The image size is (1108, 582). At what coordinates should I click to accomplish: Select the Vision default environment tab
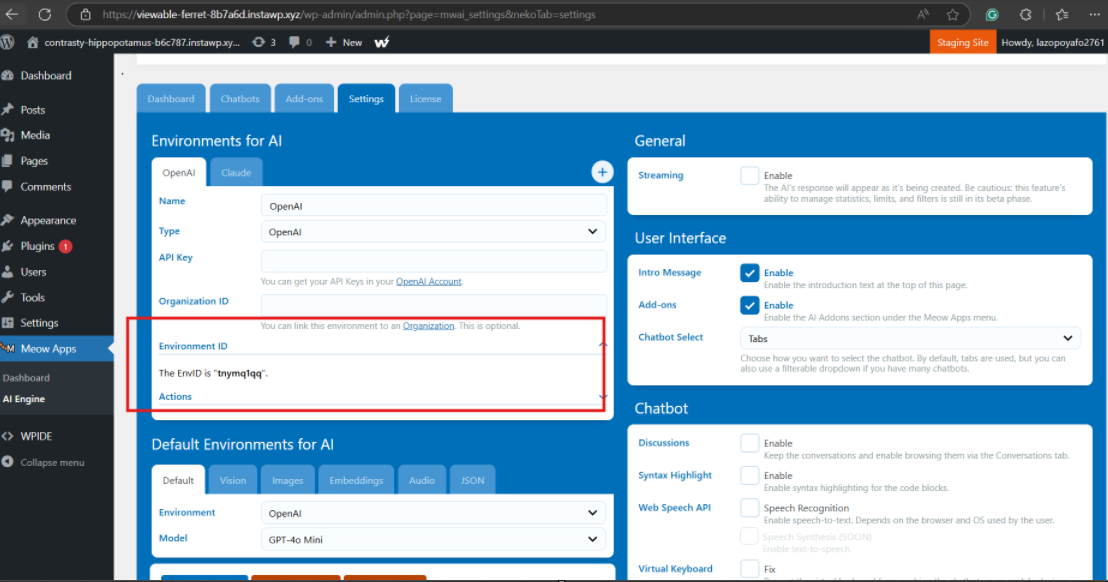click(232, 480)
